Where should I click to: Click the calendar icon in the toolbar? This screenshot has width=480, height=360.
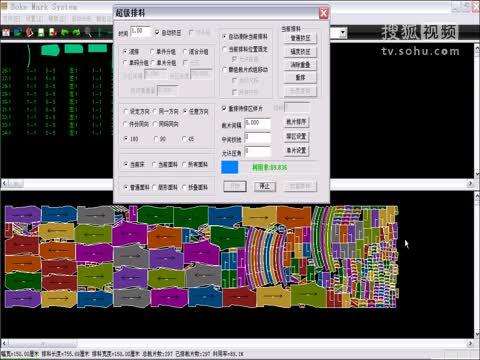(6, 32)
